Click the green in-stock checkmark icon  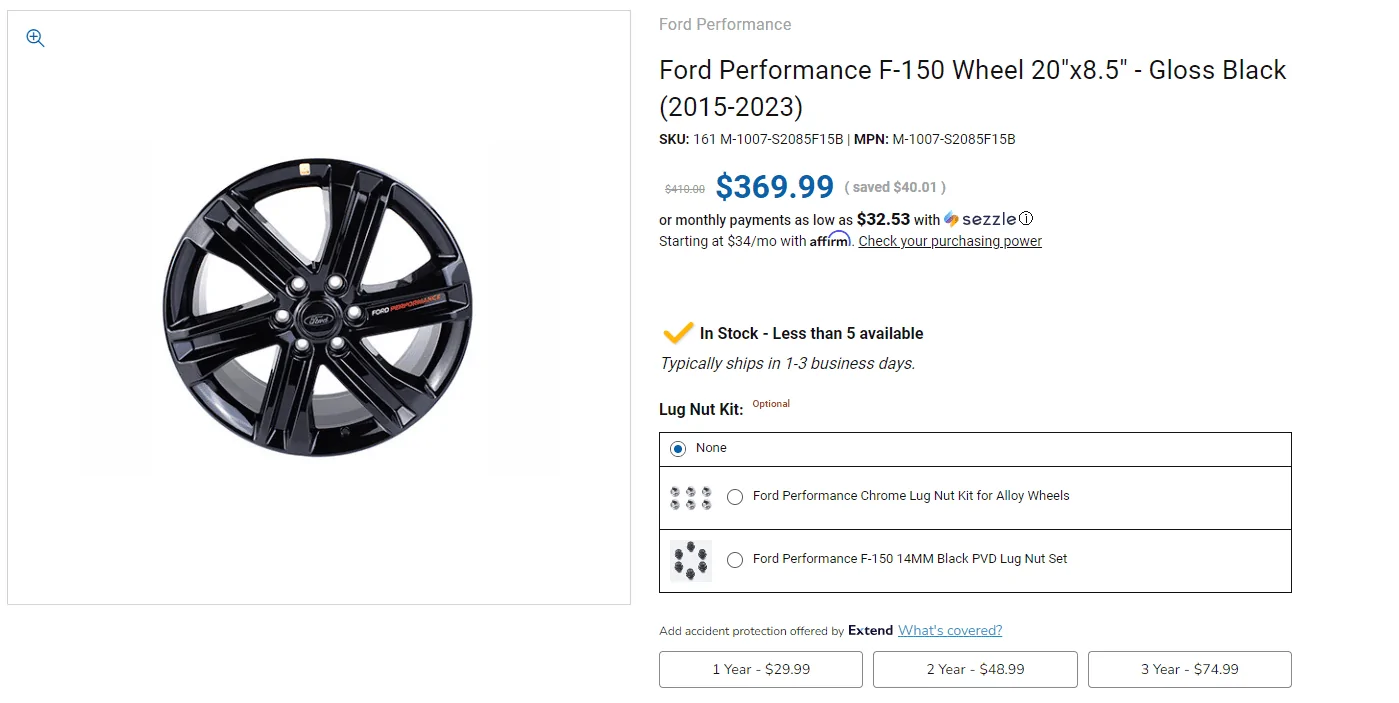point(678,332)
